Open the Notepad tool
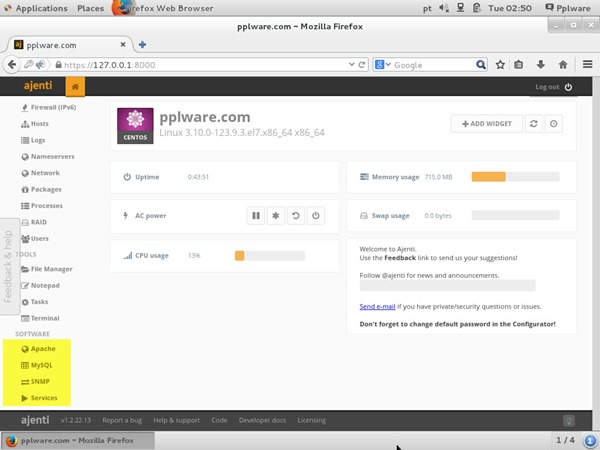This screenshot has width=600, height=450. tap(40, 285)
